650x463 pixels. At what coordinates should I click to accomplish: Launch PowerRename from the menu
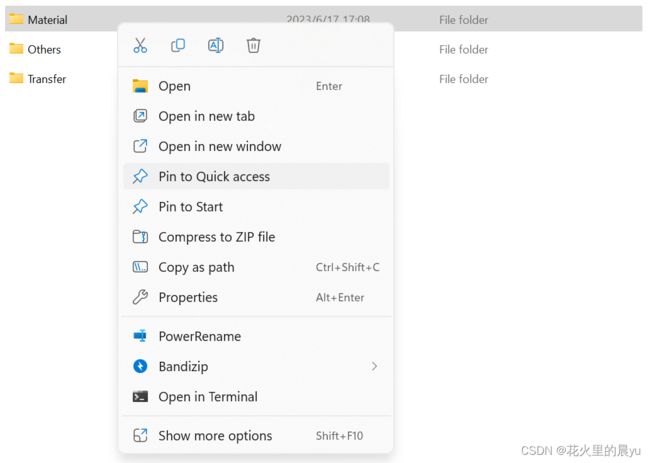pyautogui.click(x=256, y=336)
